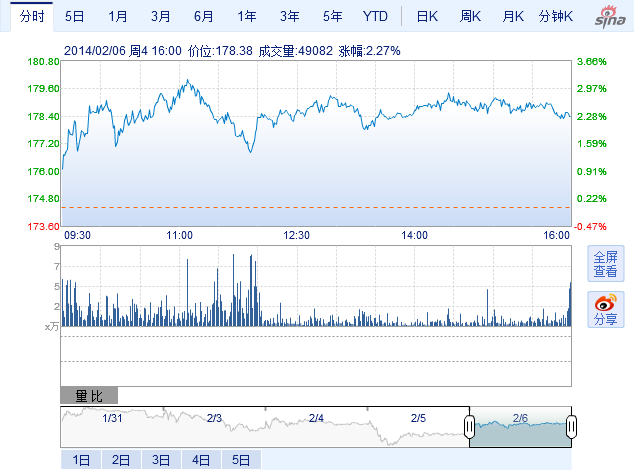Image resolution: width=636 pixels, height=470 pixels.
Task: Switch to the 3年 chart
Action: pyautogui.click(x=290, y=16)
